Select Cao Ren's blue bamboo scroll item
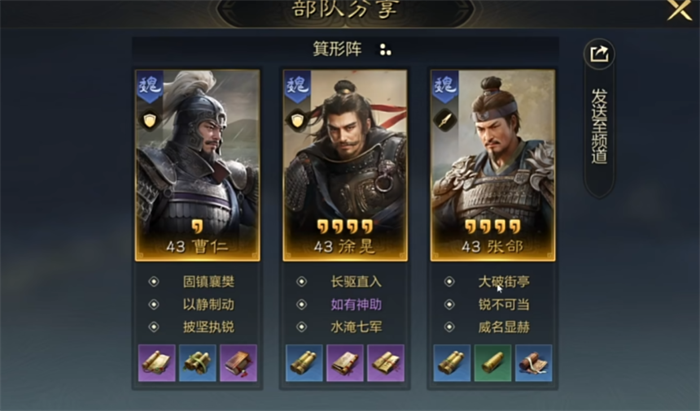Image resolution: width=700 pixels, height=411 pixels. 197,363
